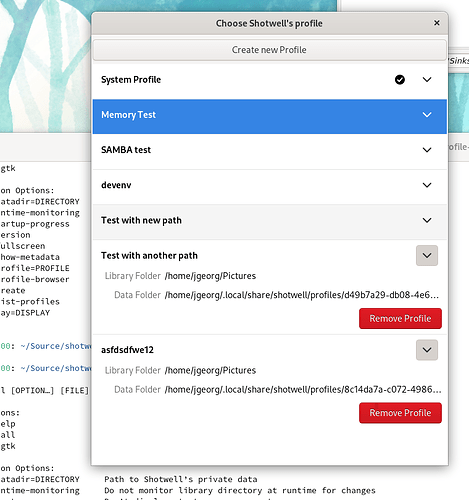Expand the SAMBA test profile chevron
Screen dimensions: 469x500
pyautogui.click(x=427, y=150)
